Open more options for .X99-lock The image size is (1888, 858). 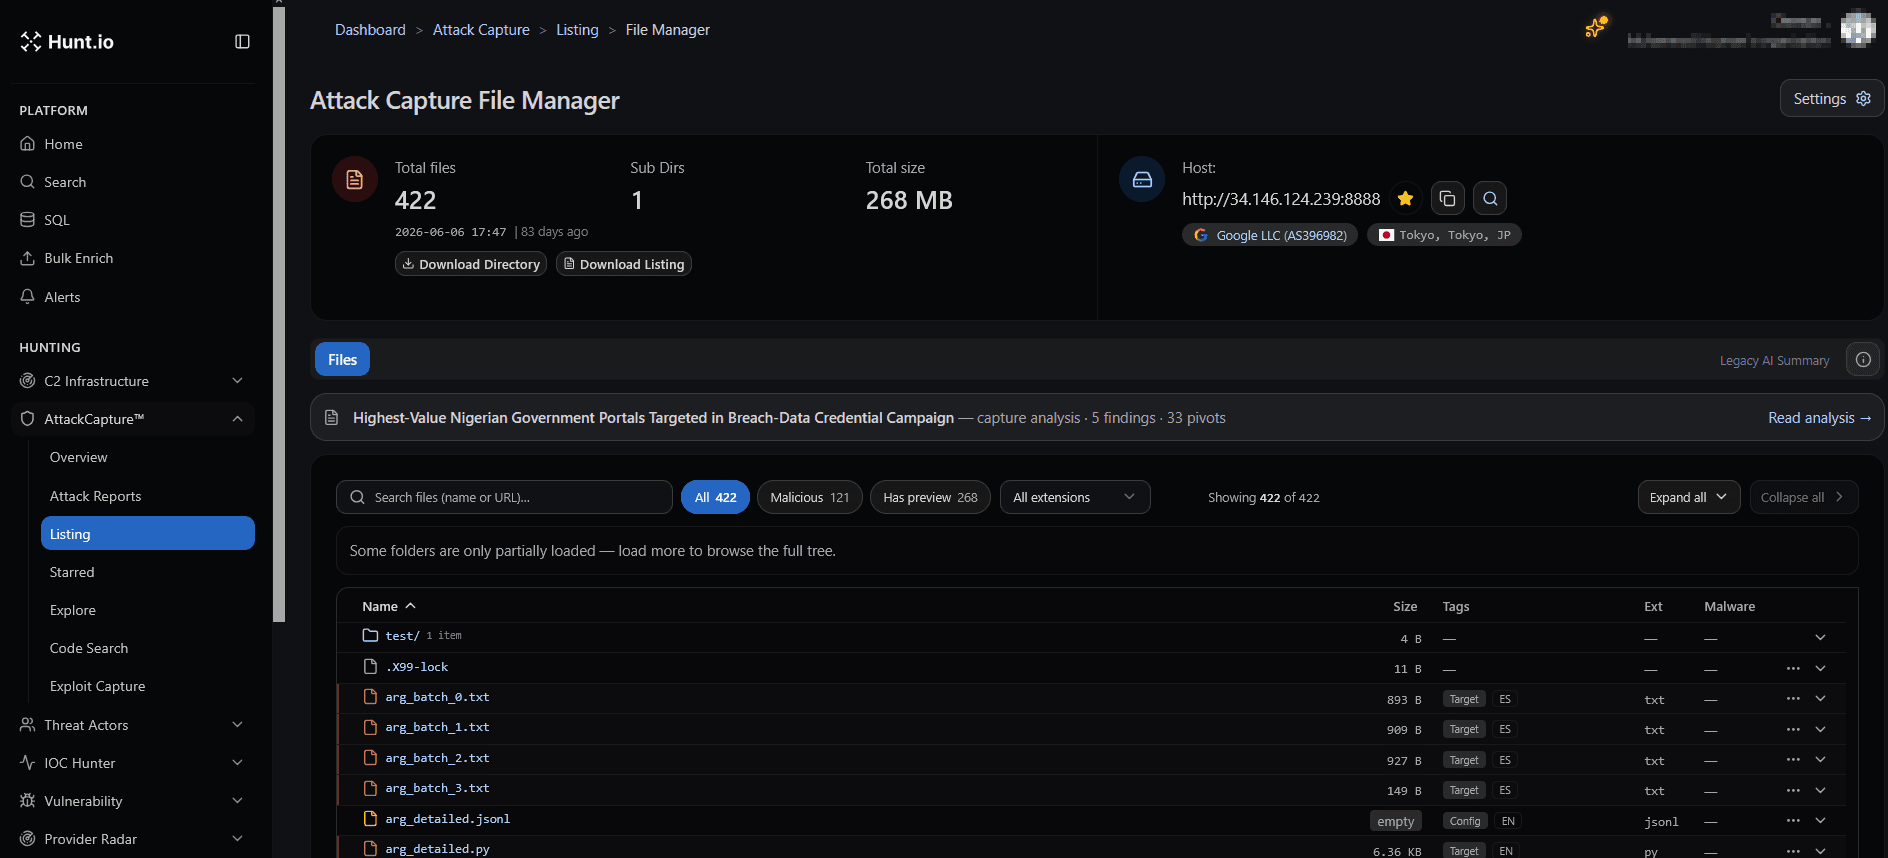coord(1793,668)
